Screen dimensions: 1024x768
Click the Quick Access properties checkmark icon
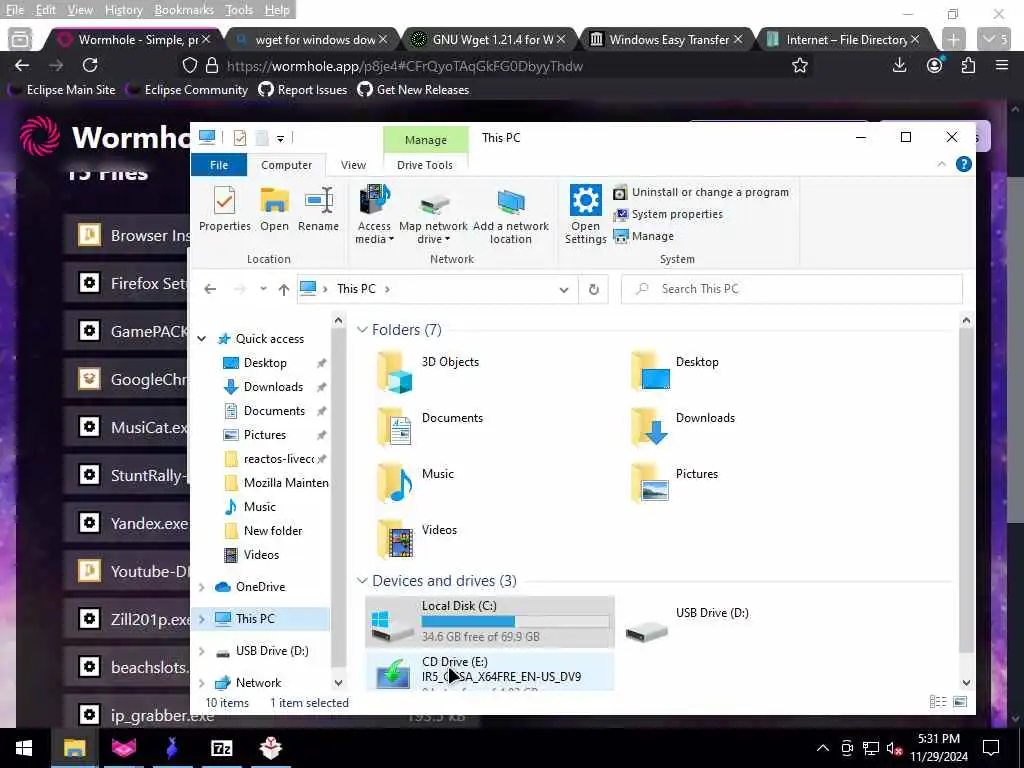(x=240, y=138)
